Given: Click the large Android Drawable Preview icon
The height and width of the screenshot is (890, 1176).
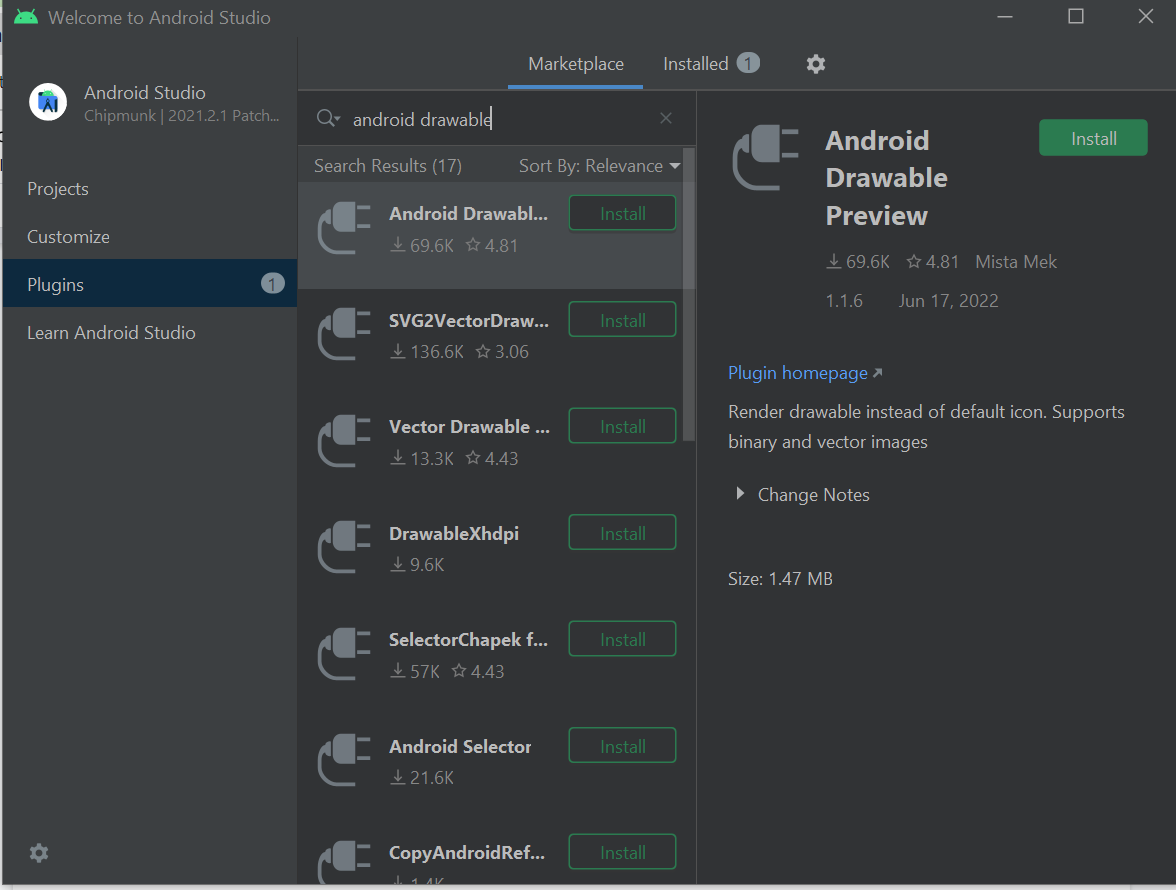Looking at the screenshot, I should (x=766, y=159).
